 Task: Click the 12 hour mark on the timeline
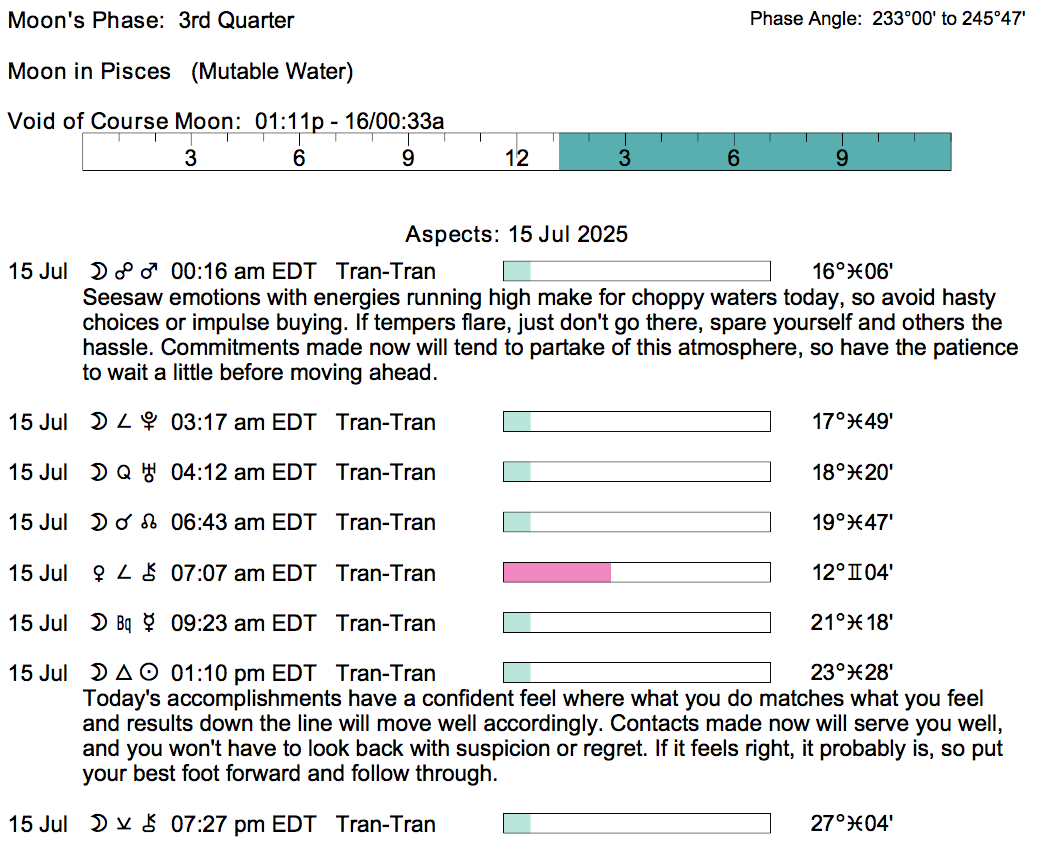pos(516,159)
